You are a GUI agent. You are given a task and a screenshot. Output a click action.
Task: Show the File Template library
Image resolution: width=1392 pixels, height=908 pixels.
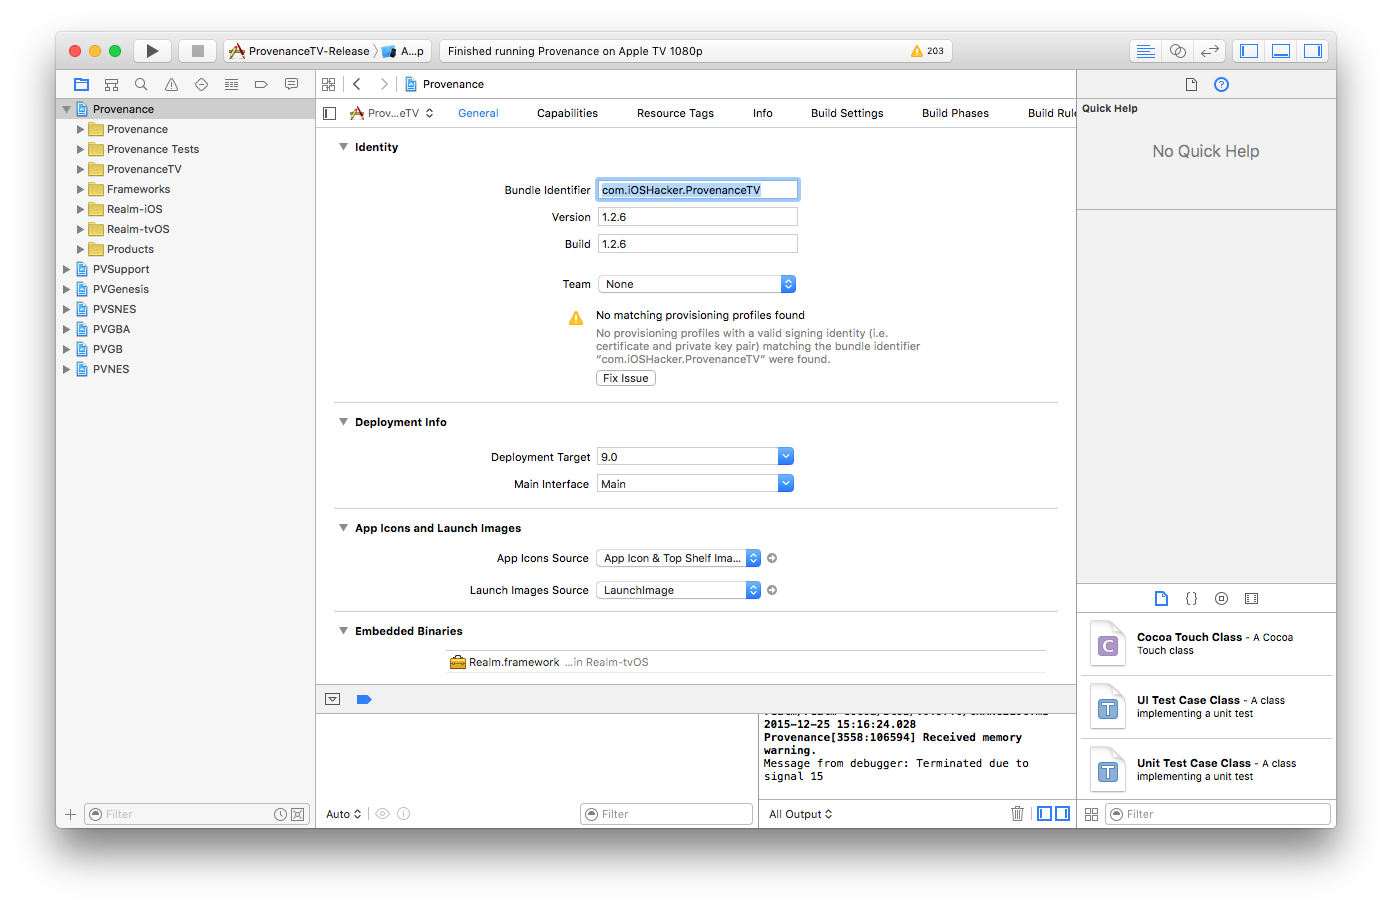(1161, 598)
